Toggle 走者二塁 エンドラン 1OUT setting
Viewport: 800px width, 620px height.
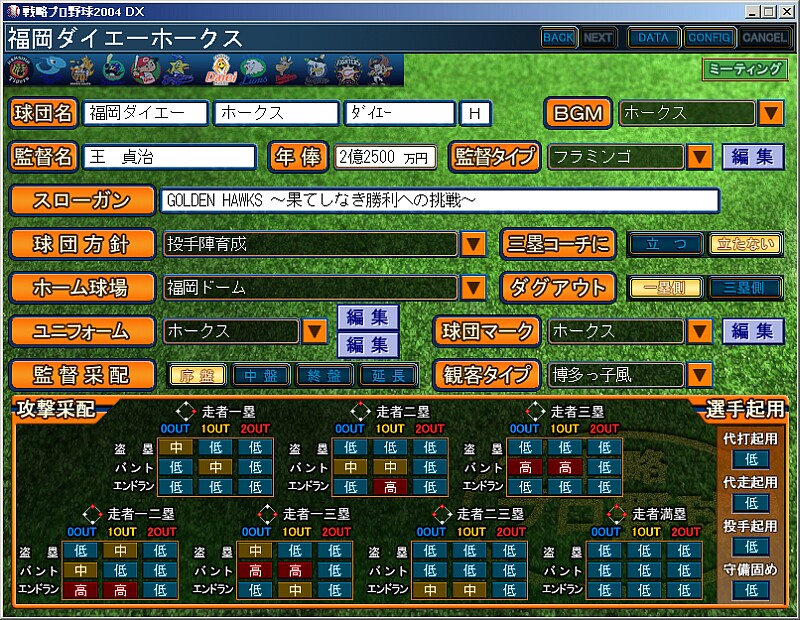click(390, 487)
